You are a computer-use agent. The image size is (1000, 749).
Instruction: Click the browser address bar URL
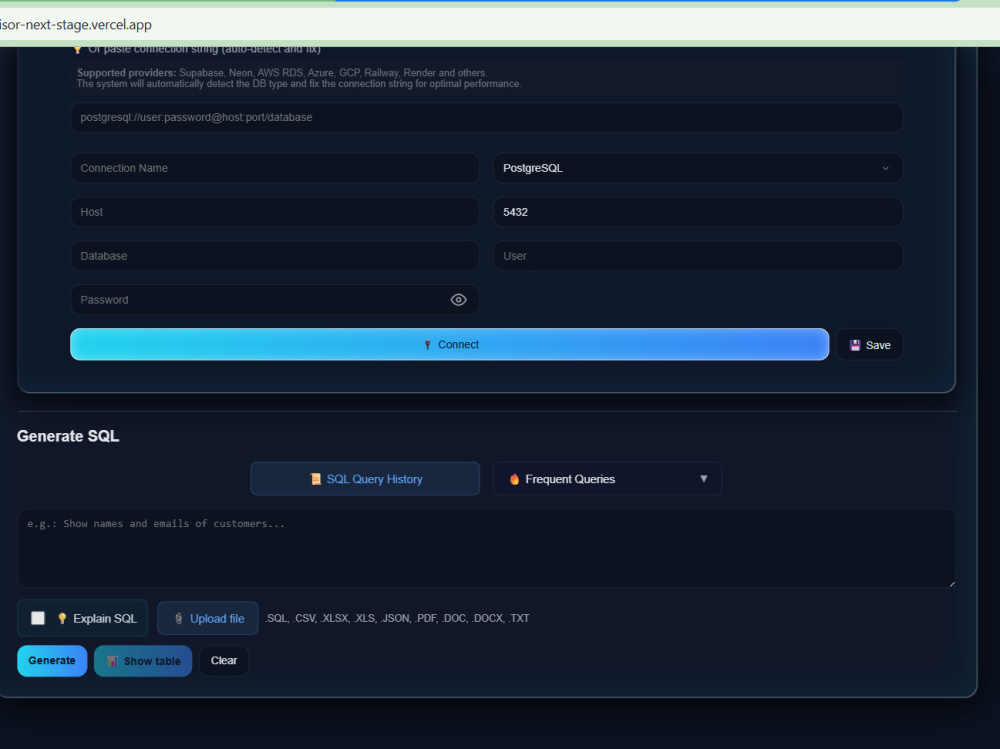76,25
